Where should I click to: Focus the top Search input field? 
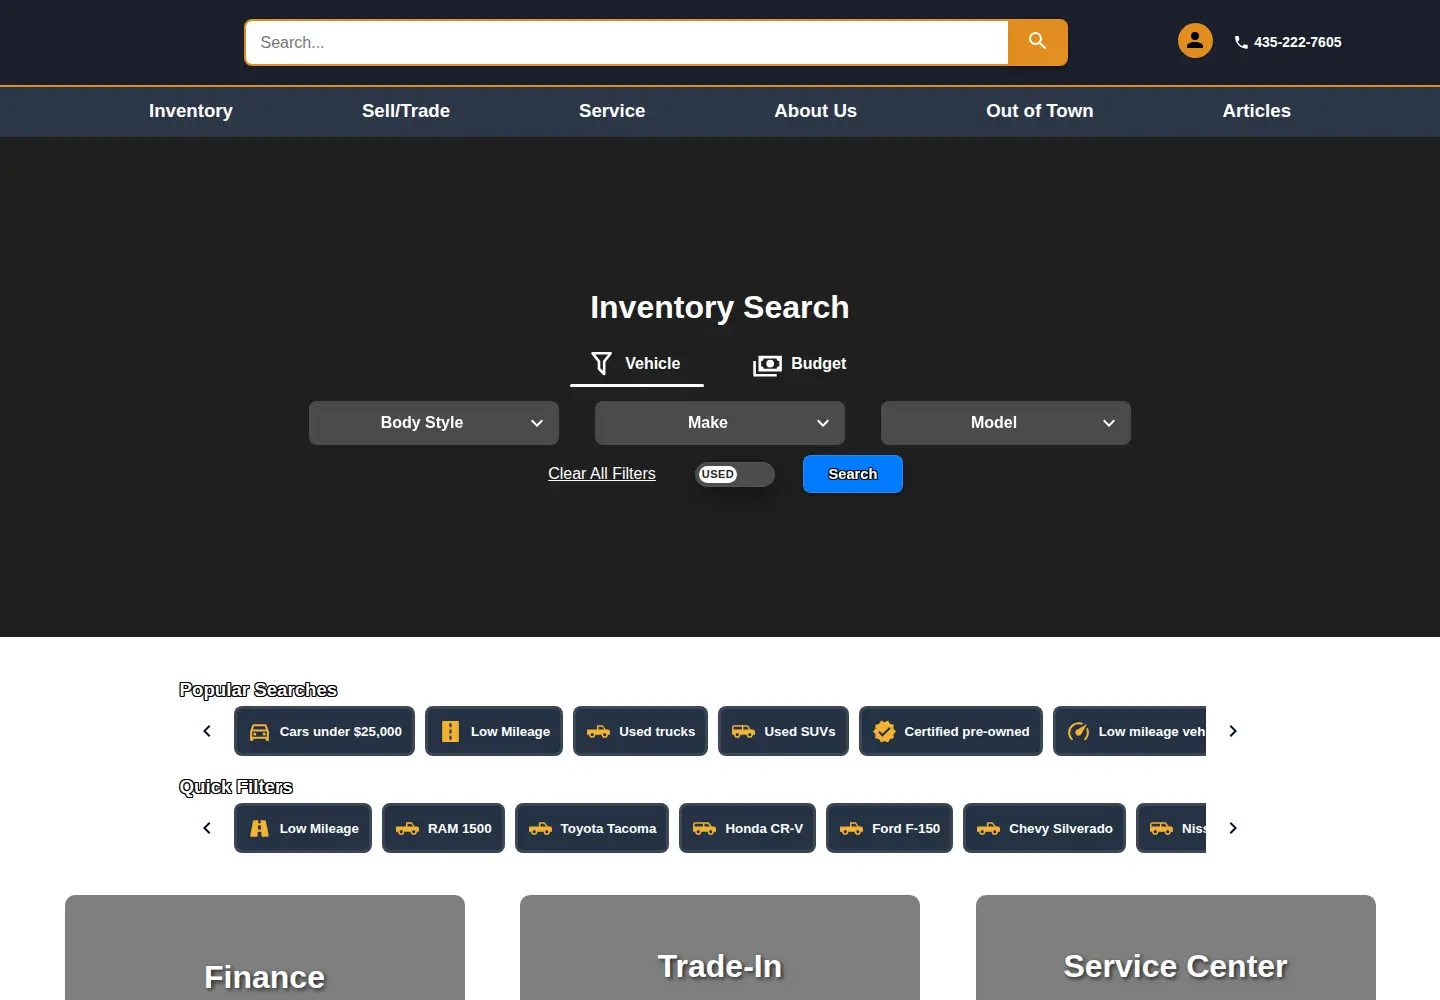click(627, 42)
